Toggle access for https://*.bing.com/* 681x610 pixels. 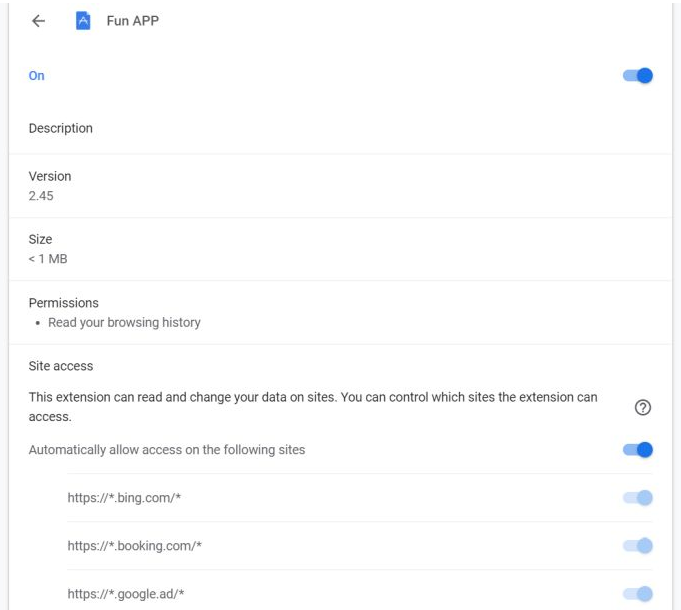pos(637,498)
